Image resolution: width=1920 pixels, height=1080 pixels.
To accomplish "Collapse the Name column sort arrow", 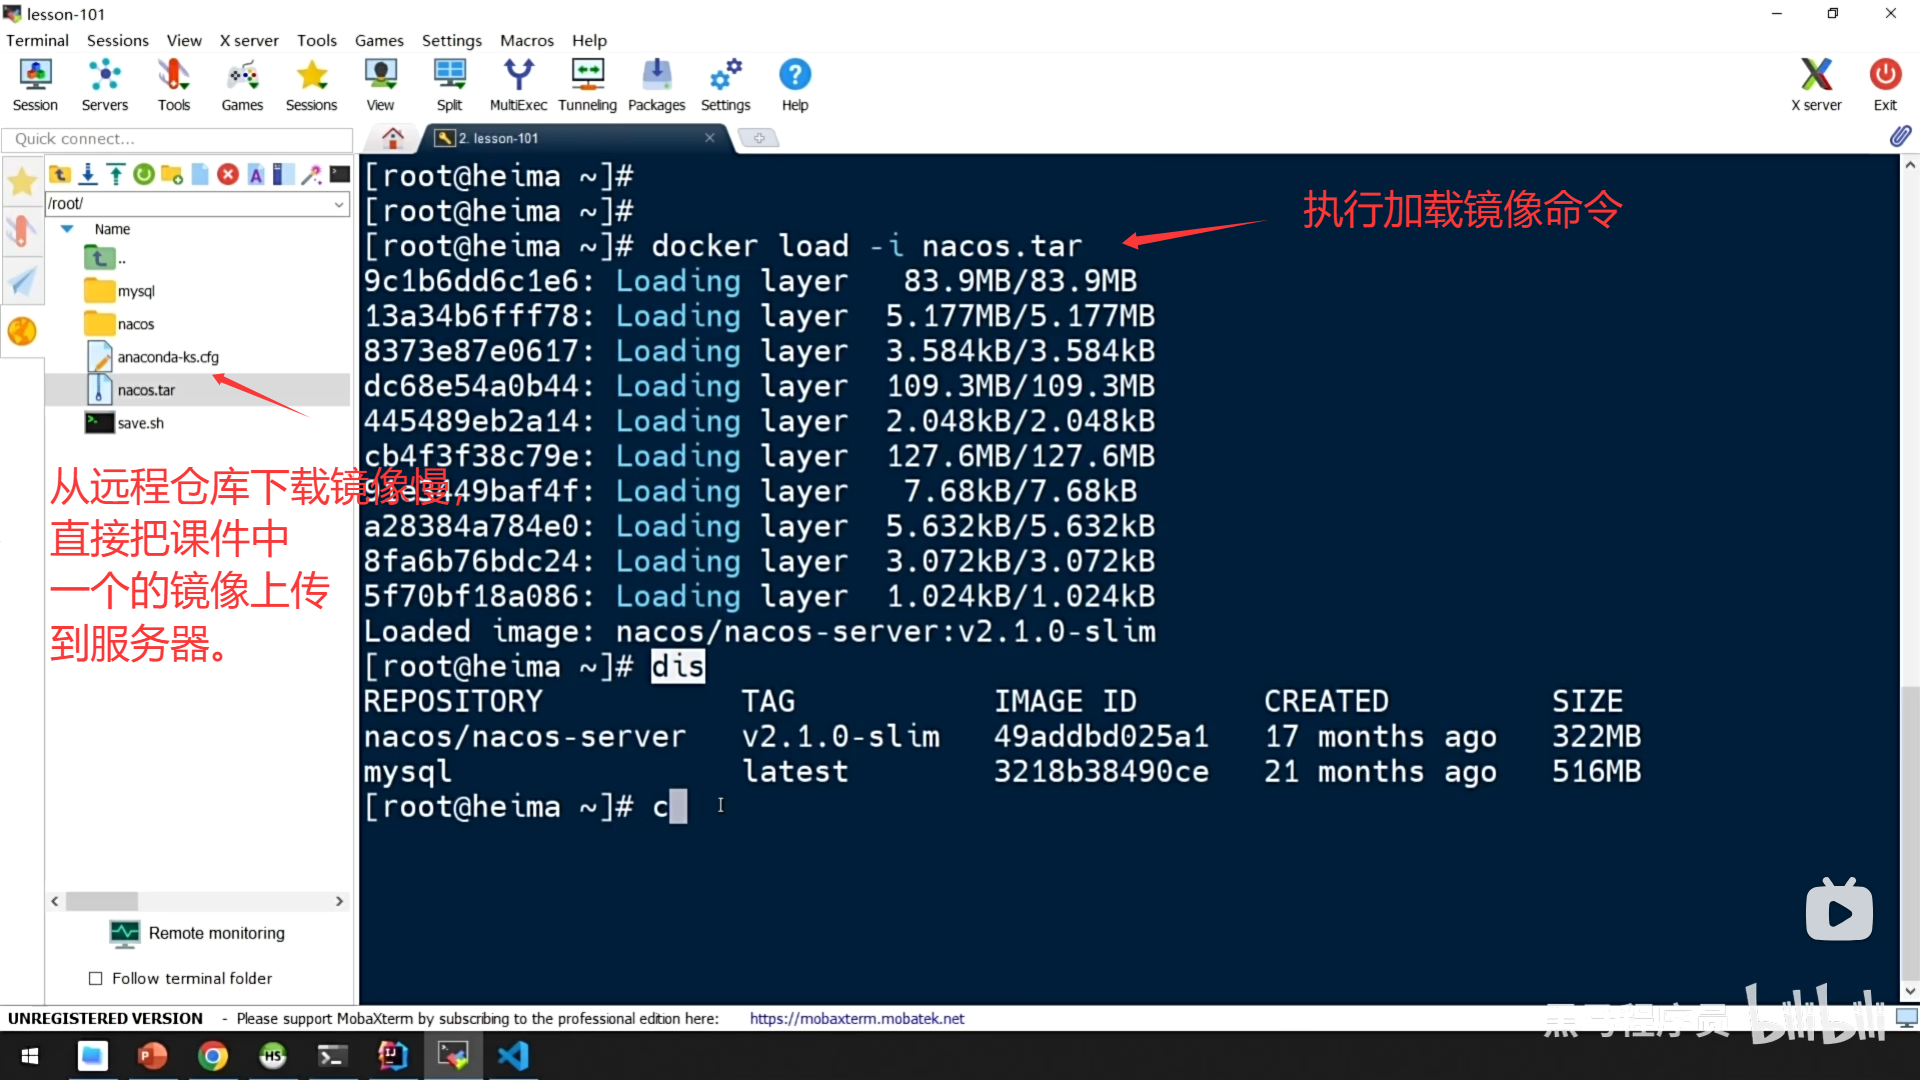I will click(x=67, y=229).
